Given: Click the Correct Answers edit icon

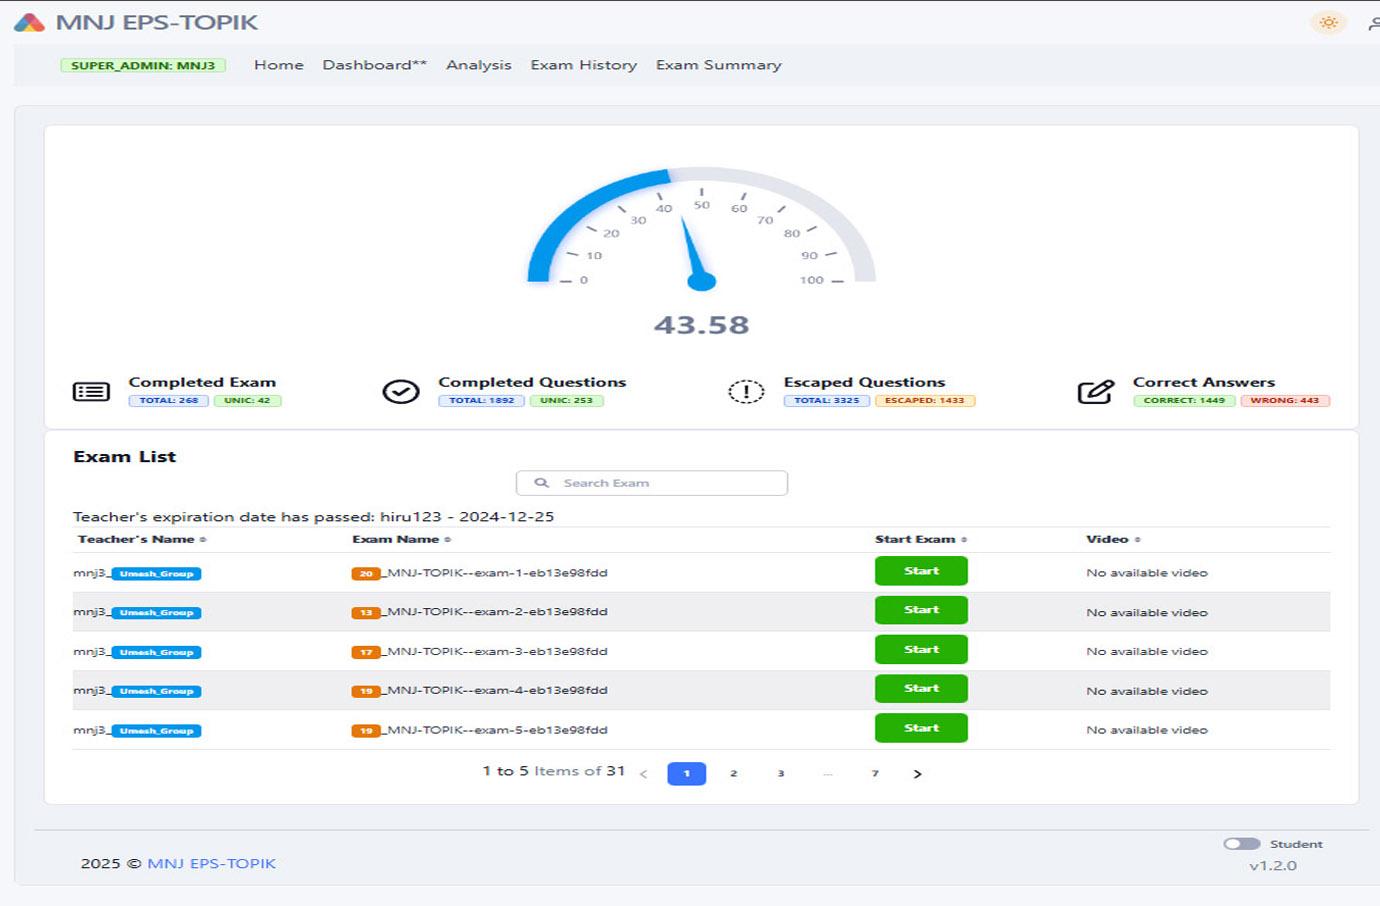Looking at the screenshot, I should [1096, 391].
